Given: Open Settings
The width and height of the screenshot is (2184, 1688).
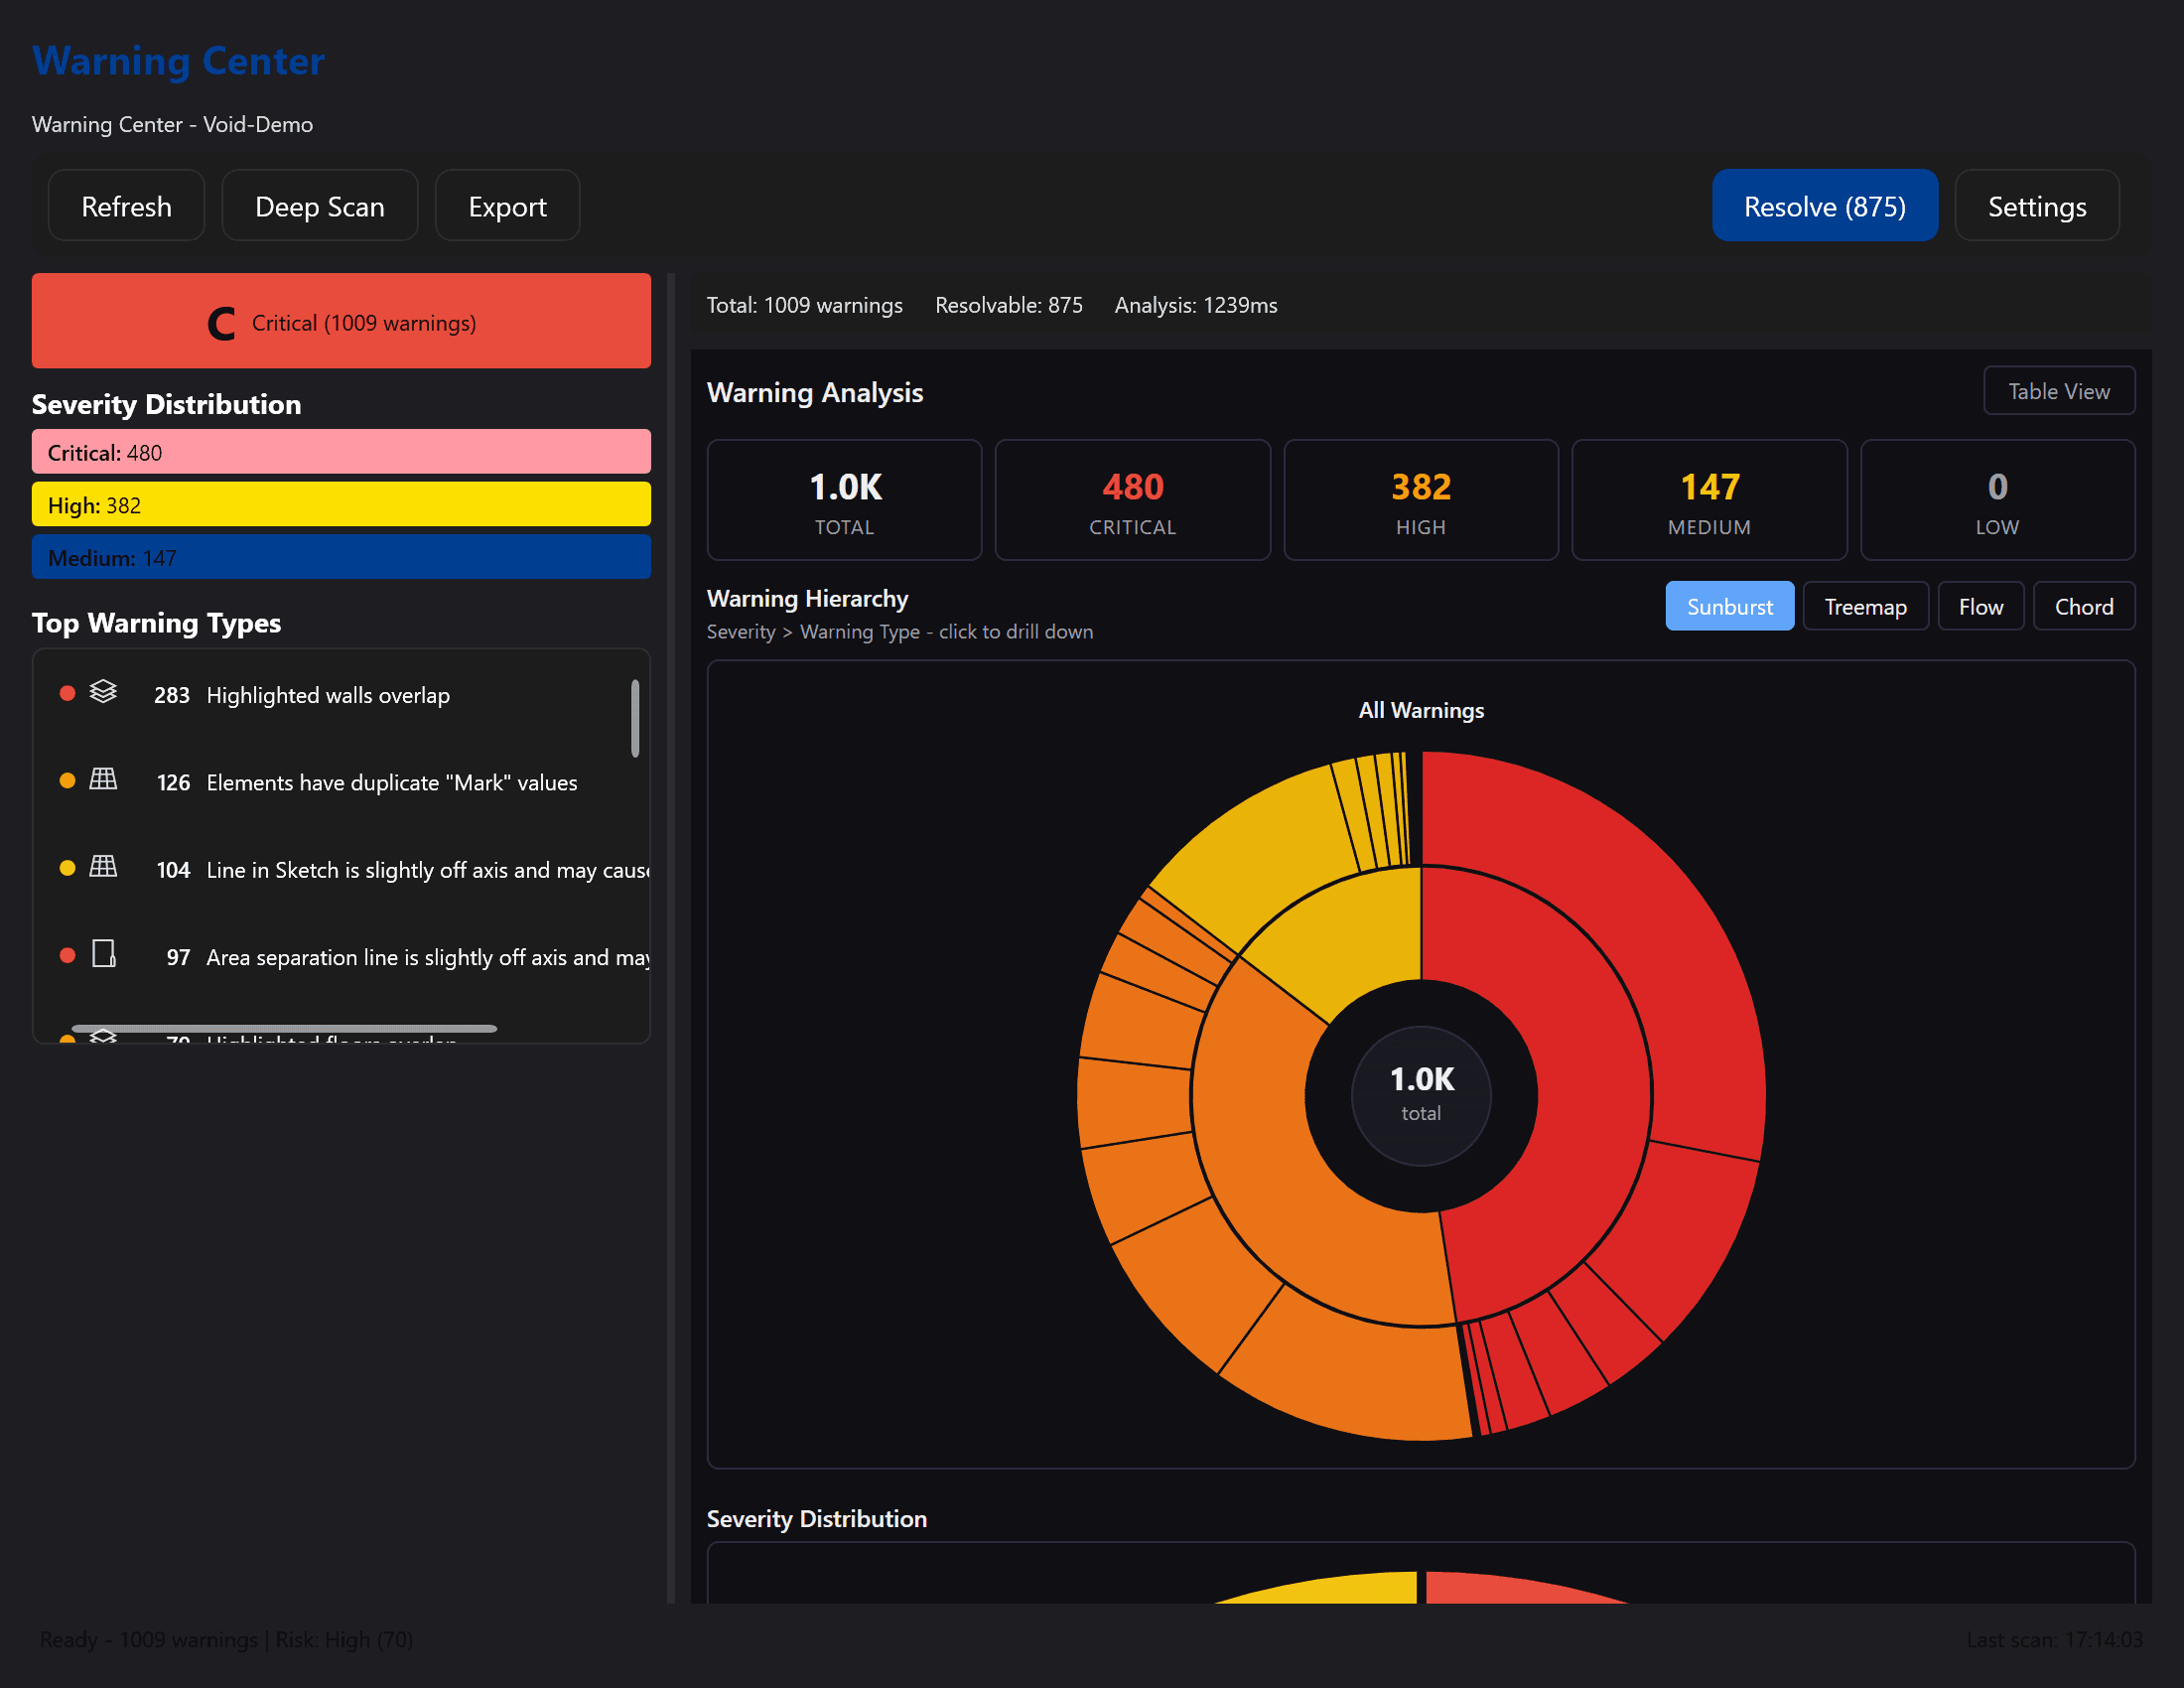Looking at the screenshot, I should [2037, 206].
